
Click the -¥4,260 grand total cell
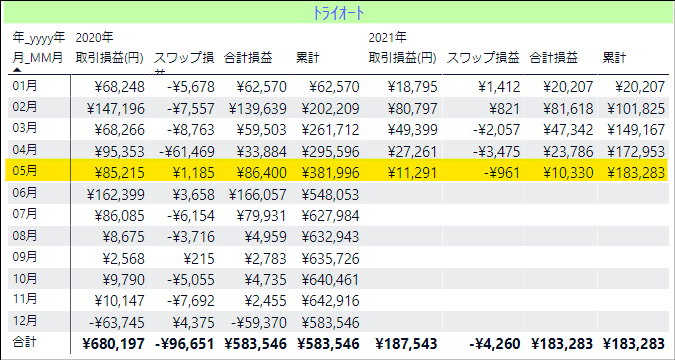[x=495, y=344]
